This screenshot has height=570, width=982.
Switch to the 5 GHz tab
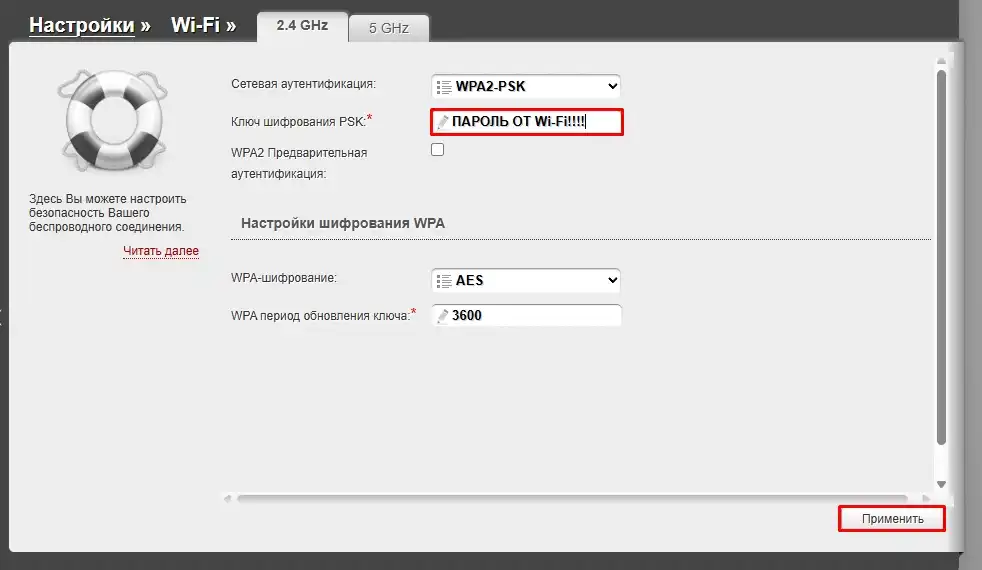click(388, 28)
